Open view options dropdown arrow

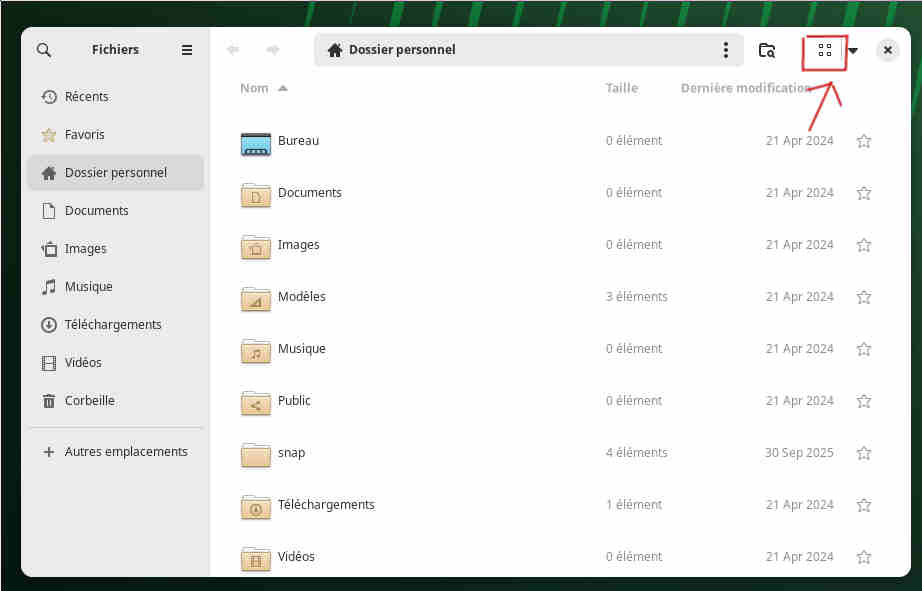coord(853,51)
